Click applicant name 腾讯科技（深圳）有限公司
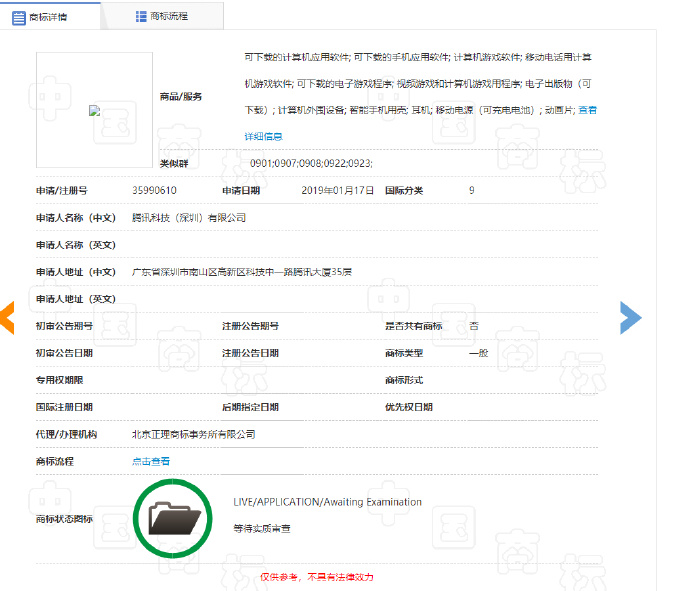The height and width of the screenshot is (591, 690). (189, 217)
